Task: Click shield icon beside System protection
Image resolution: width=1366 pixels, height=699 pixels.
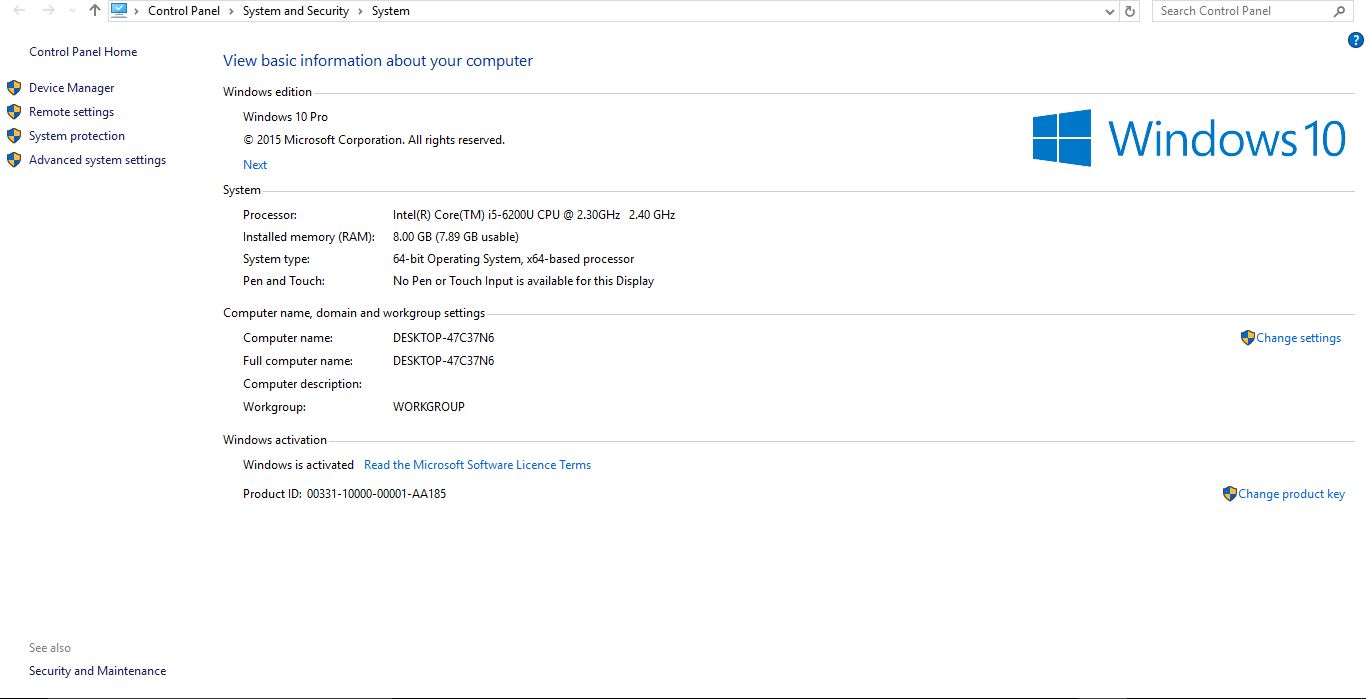Action: coord(14,136)
